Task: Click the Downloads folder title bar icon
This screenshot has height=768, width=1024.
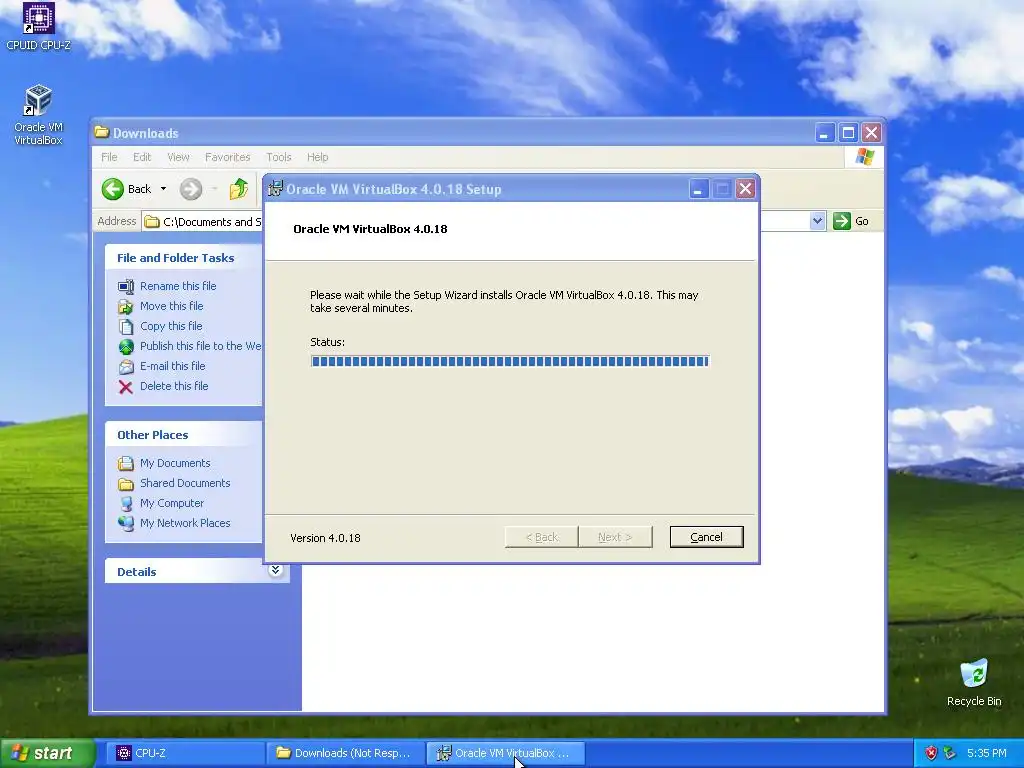Action: [101, 132]
